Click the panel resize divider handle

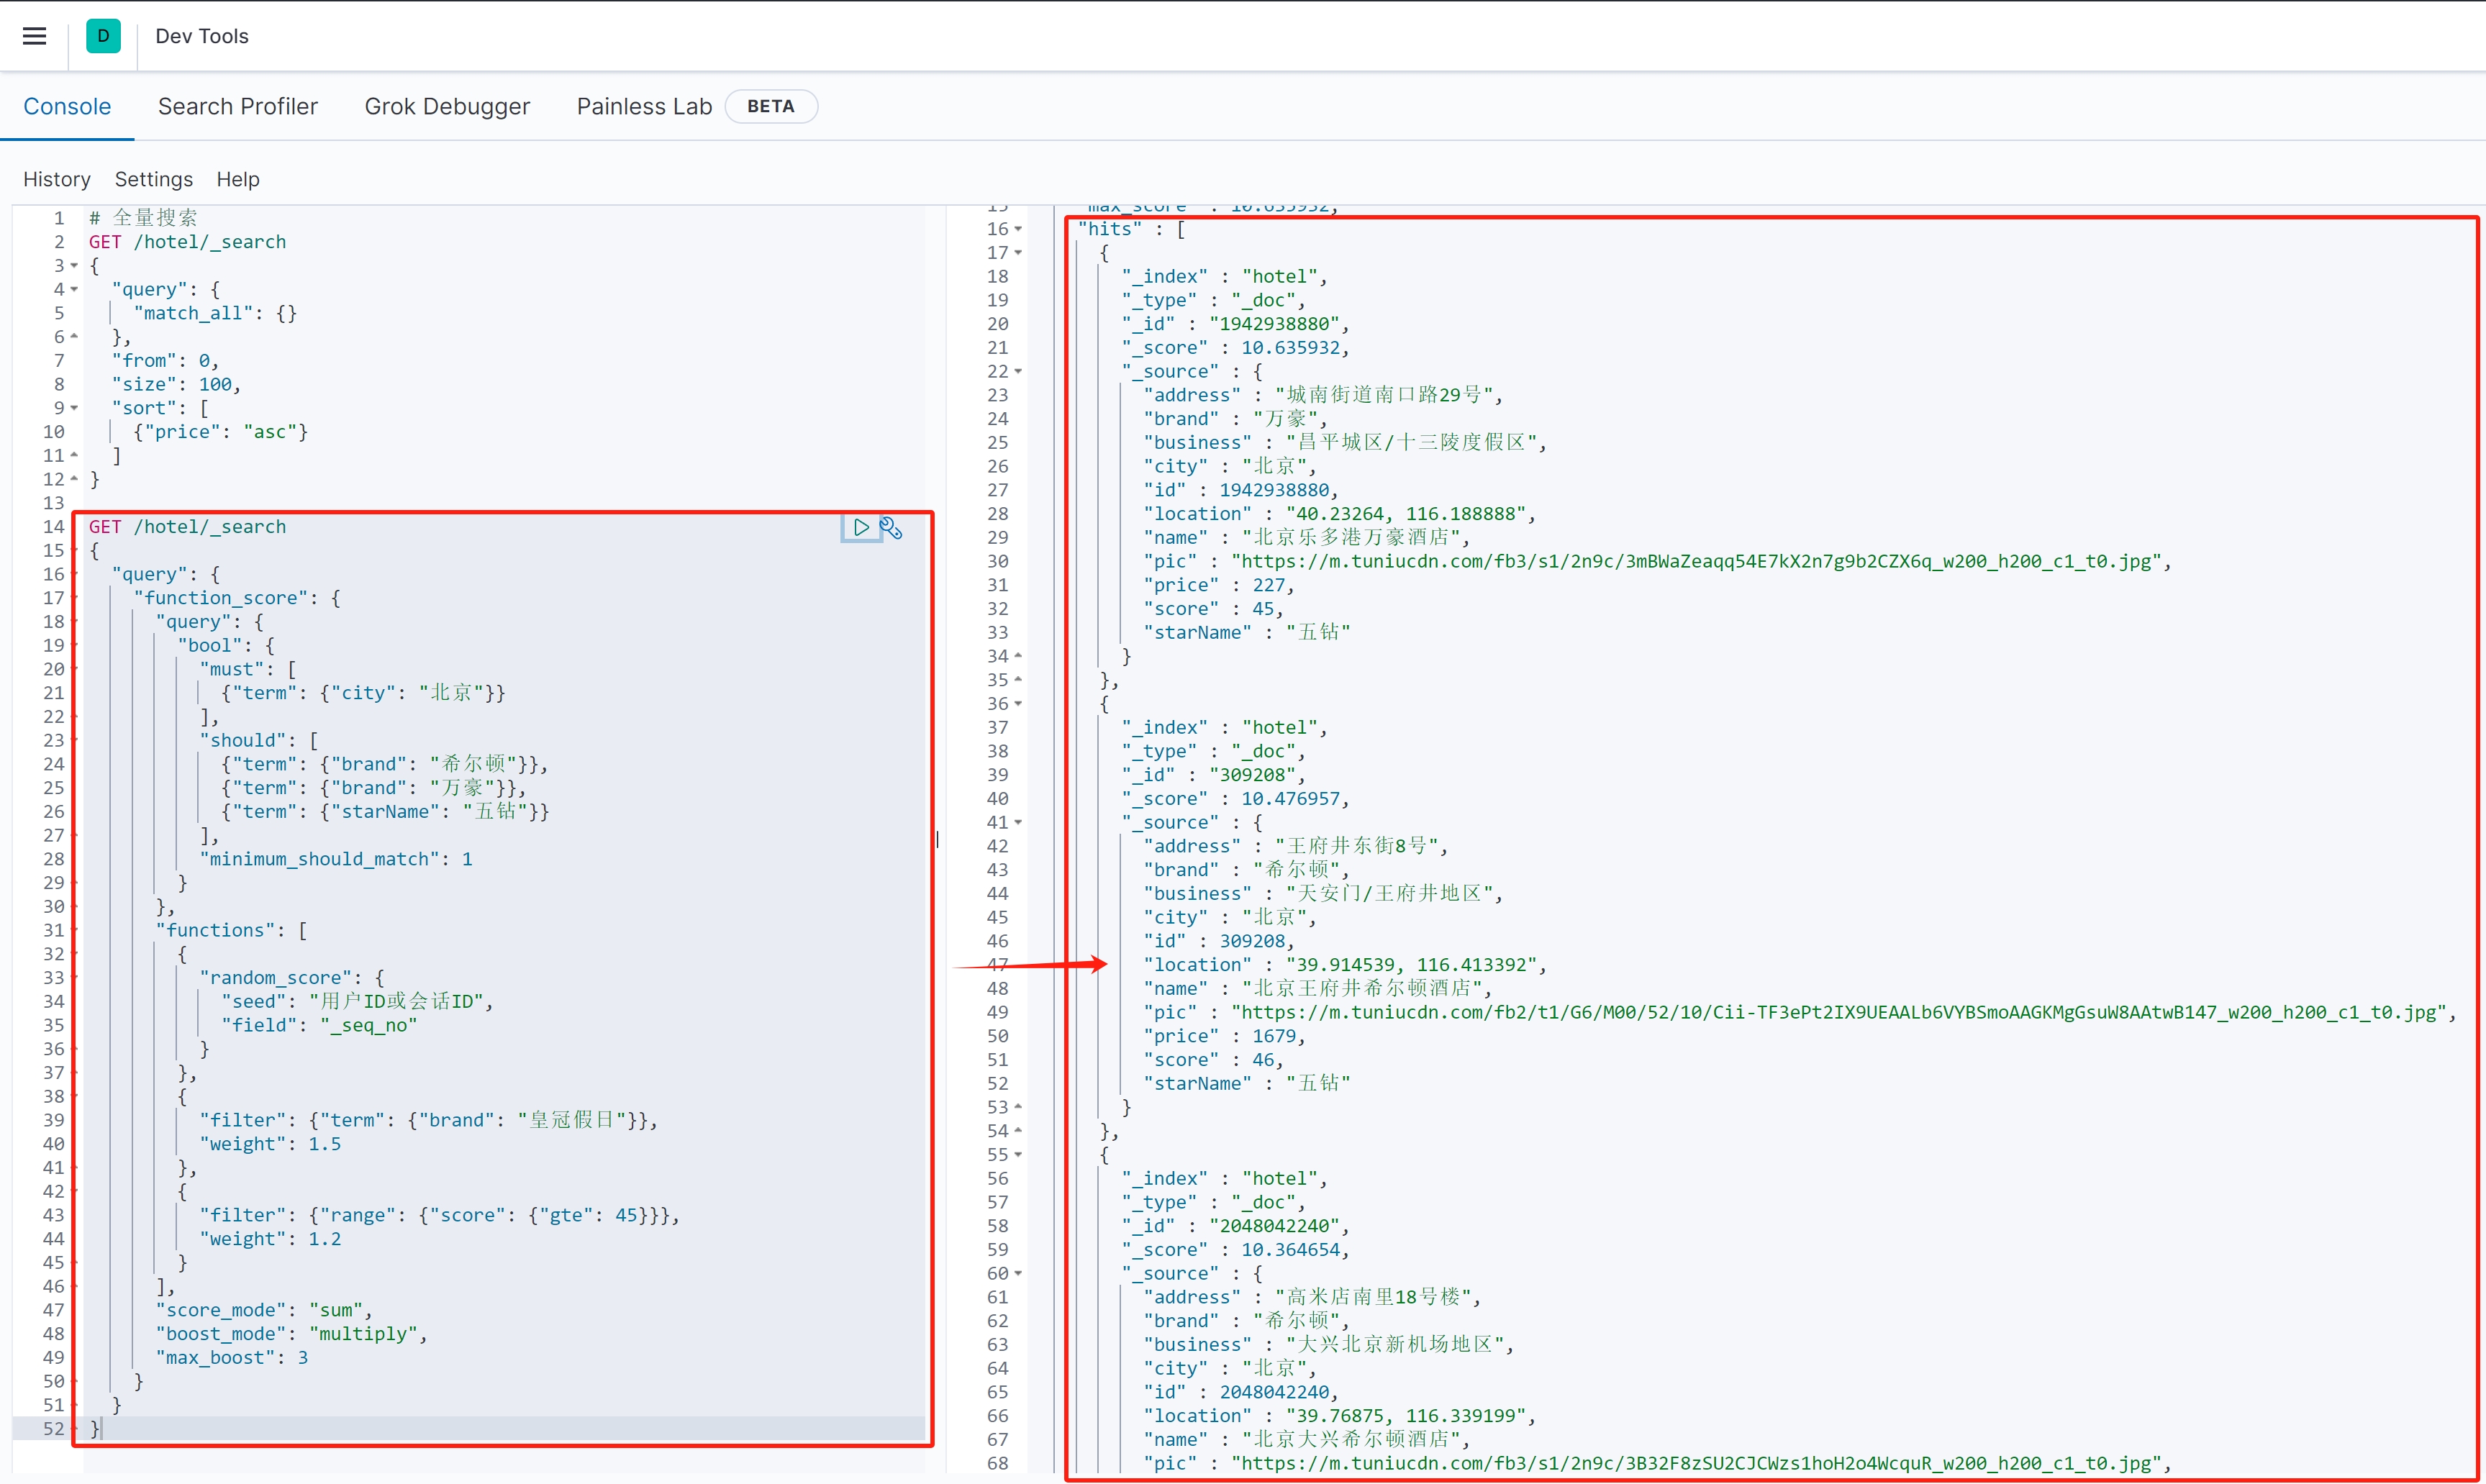[937, 840]
